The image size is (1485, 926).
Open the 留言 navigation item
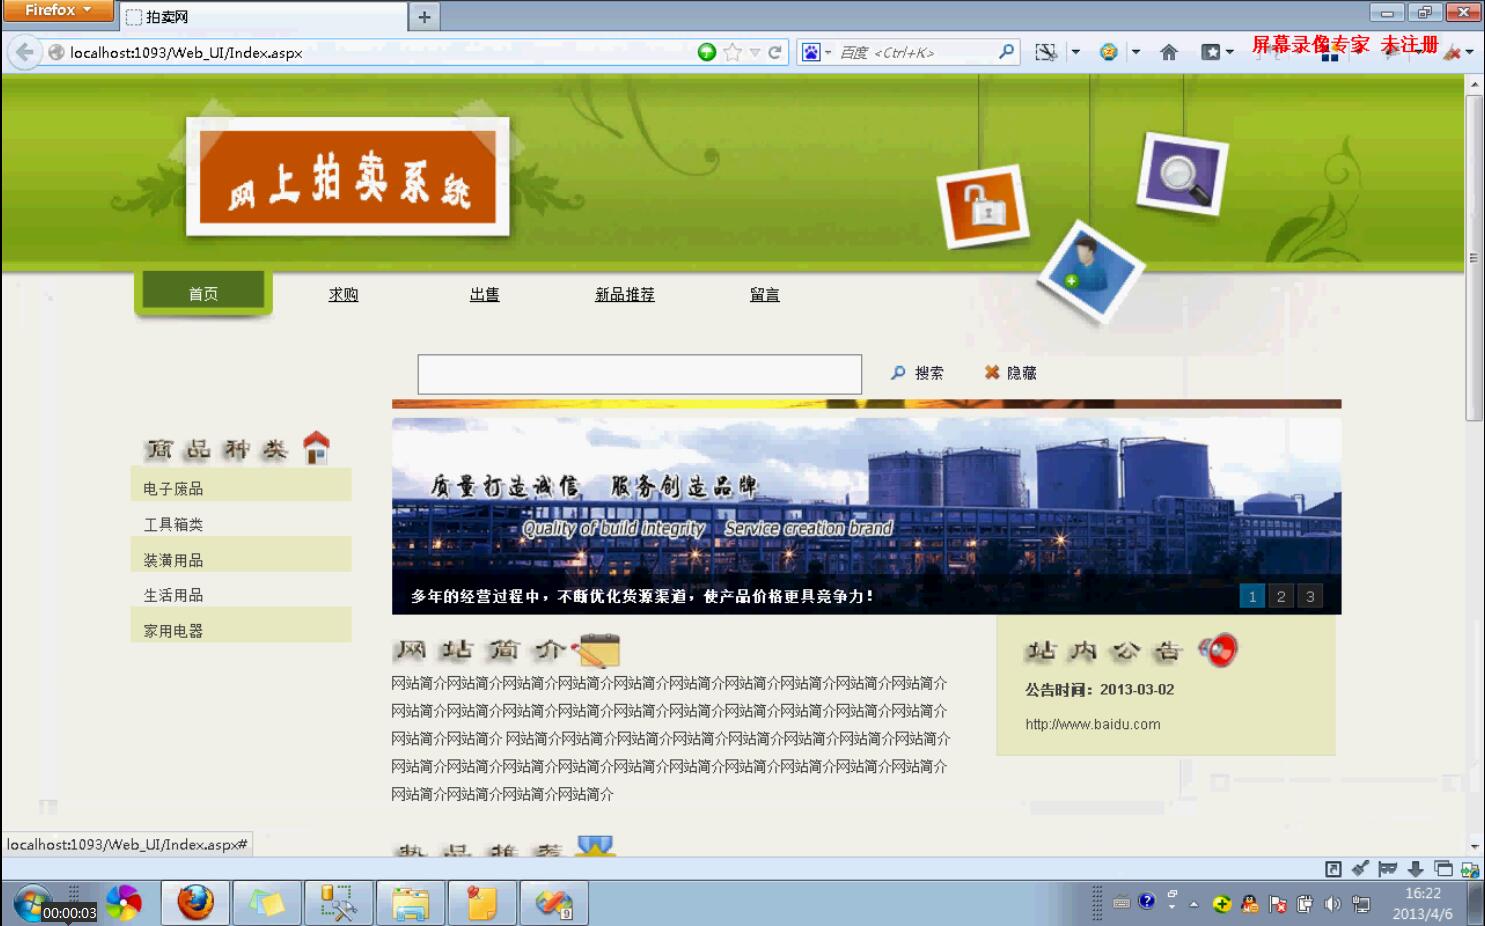[764, 294]
